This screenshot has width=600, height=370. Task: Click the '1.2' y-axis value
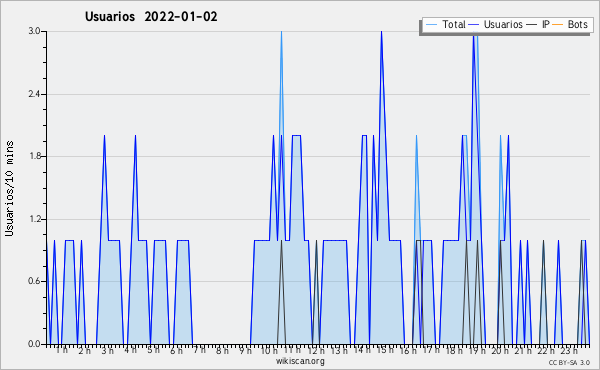34,219
